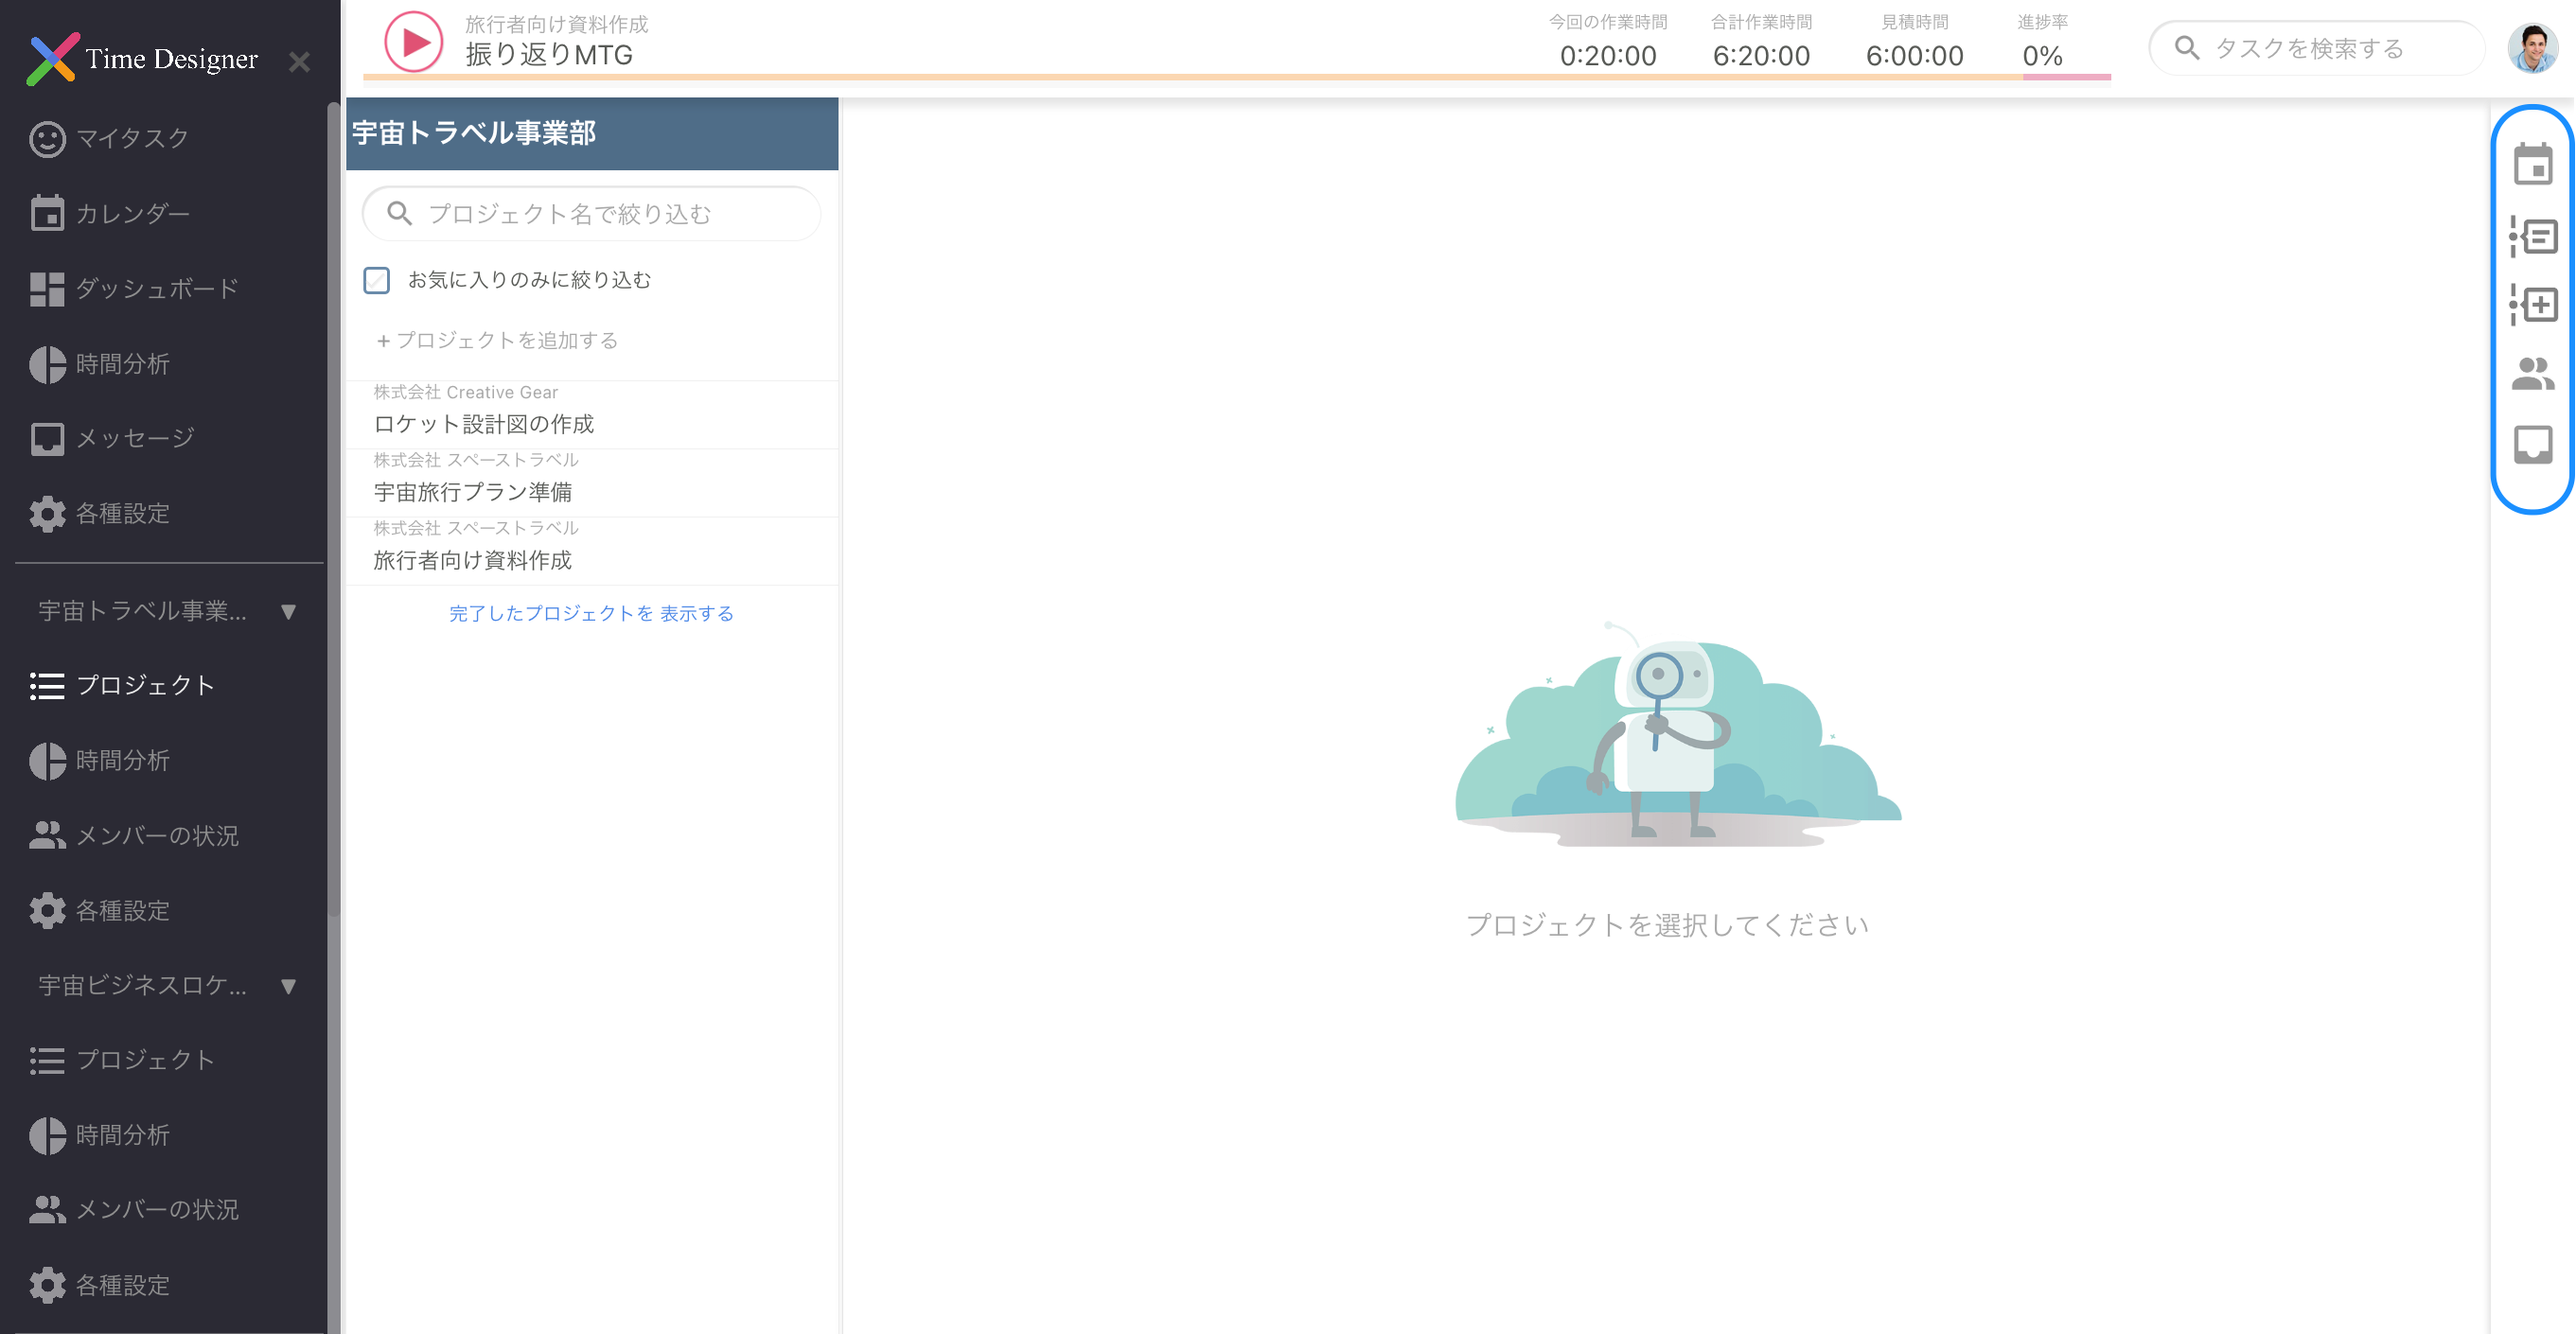Close sidebar with the X icon

(299, 62)
